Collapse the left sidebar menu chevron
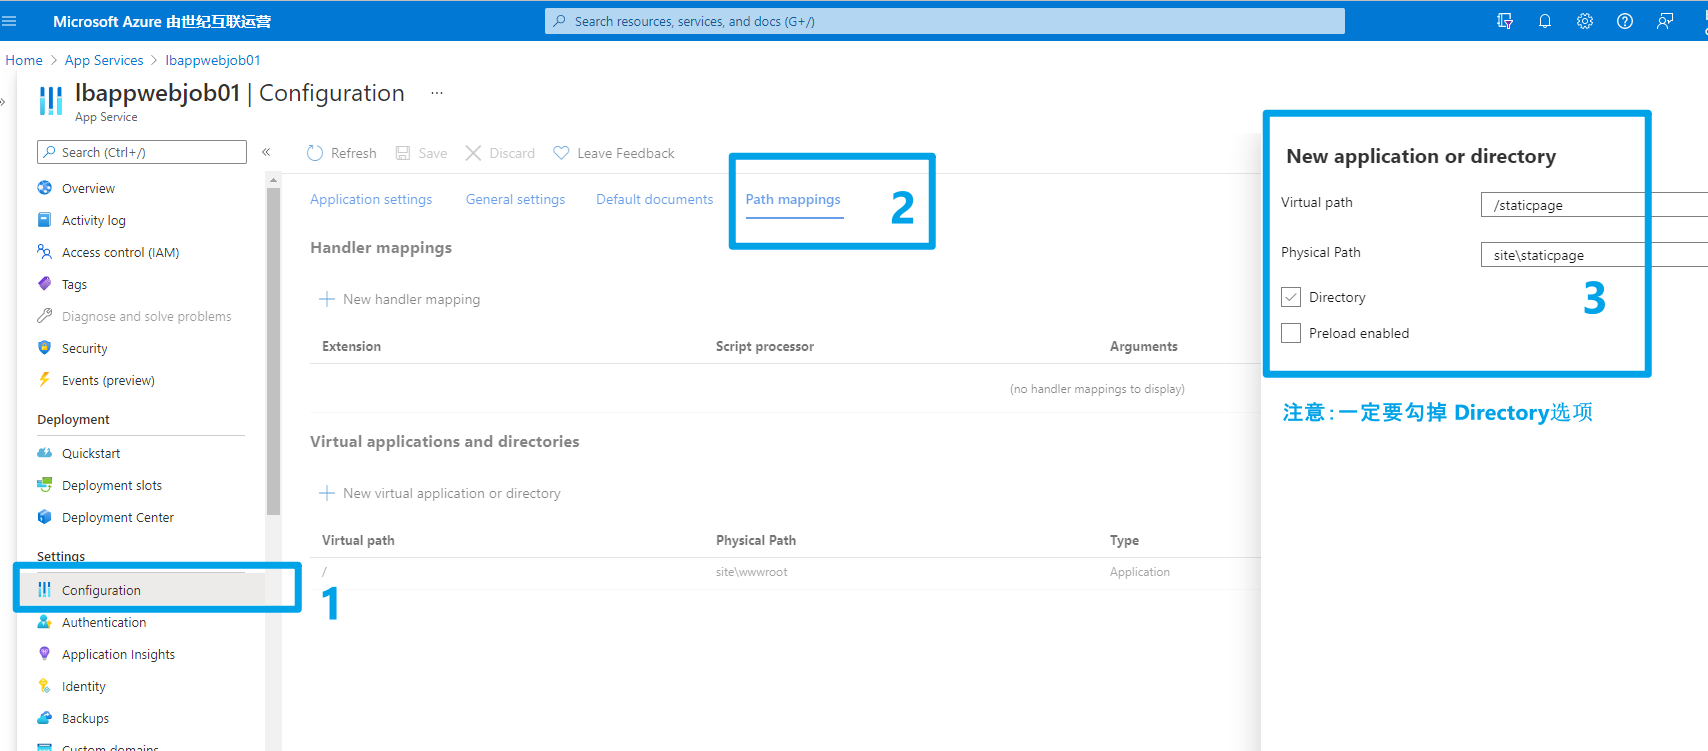 point(266,152)
